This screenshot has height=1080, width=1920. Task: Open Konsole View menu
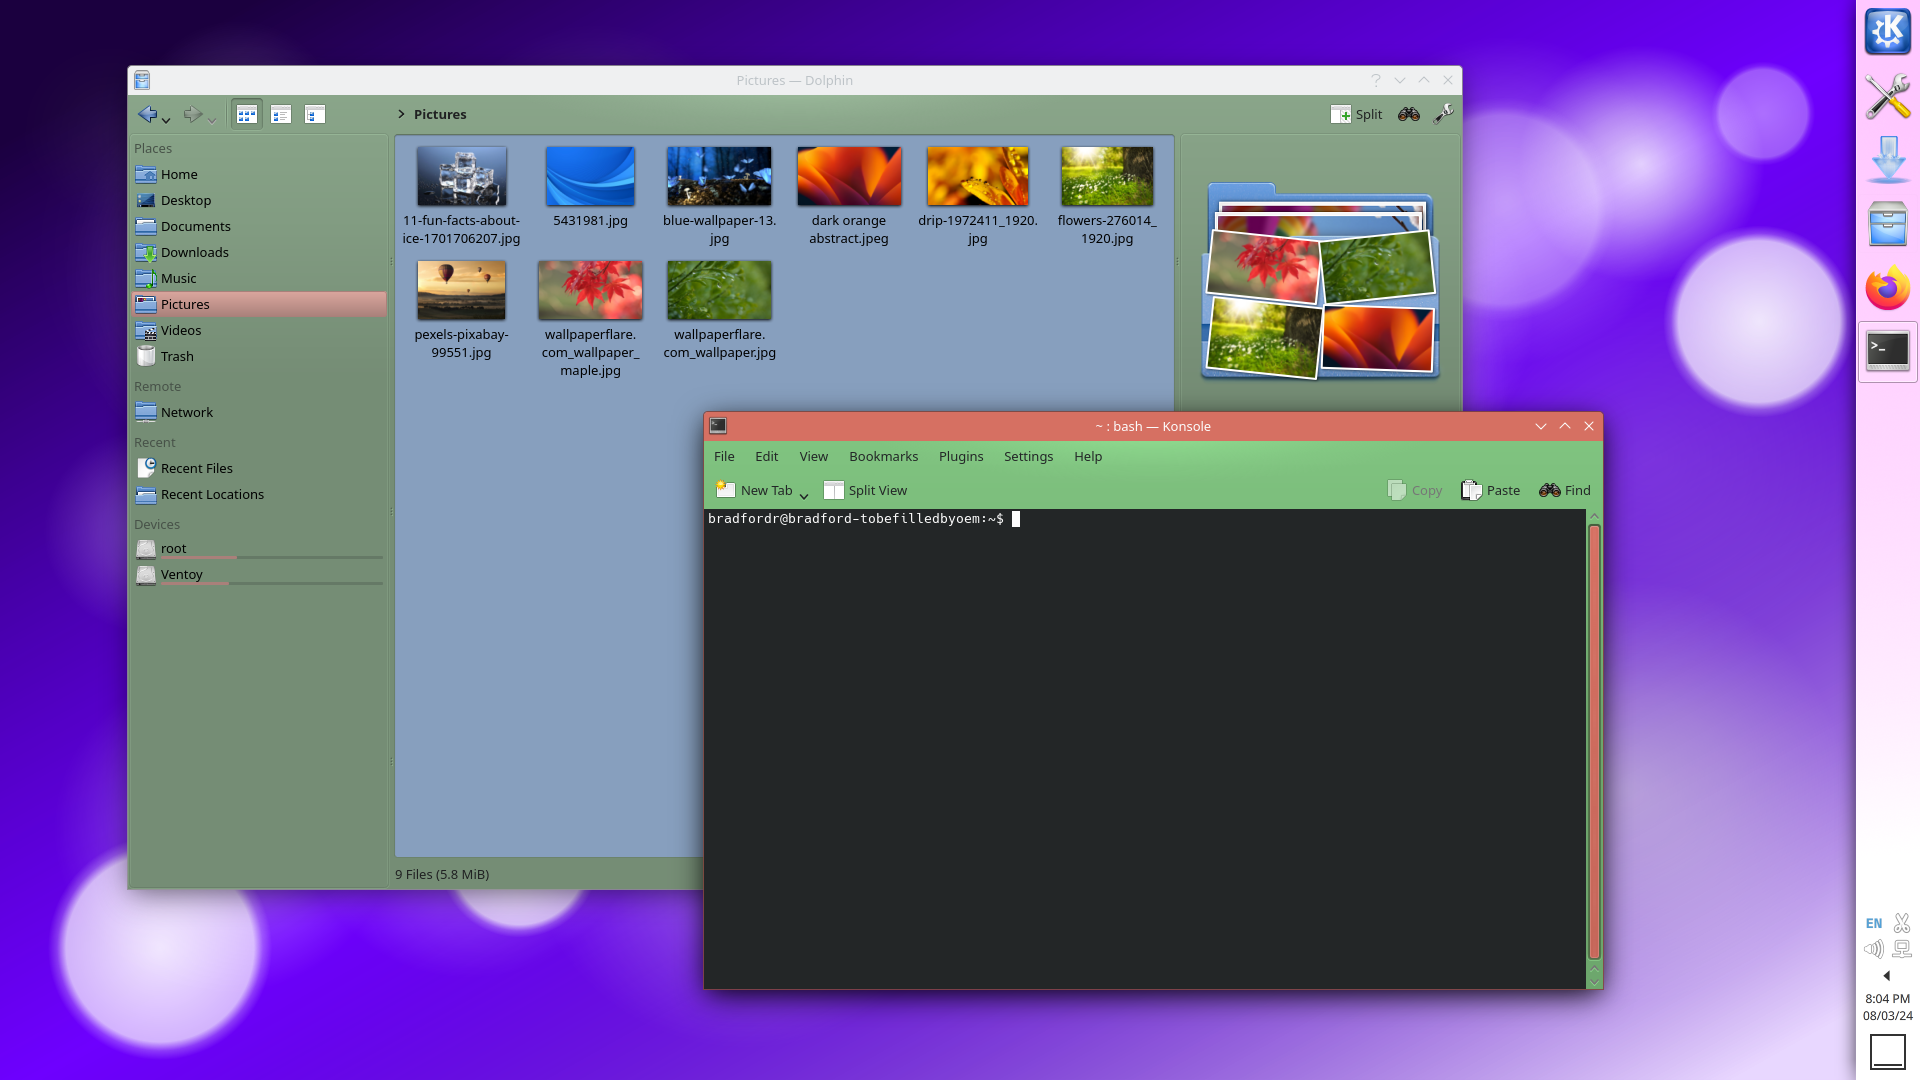[x=814, y=457]
